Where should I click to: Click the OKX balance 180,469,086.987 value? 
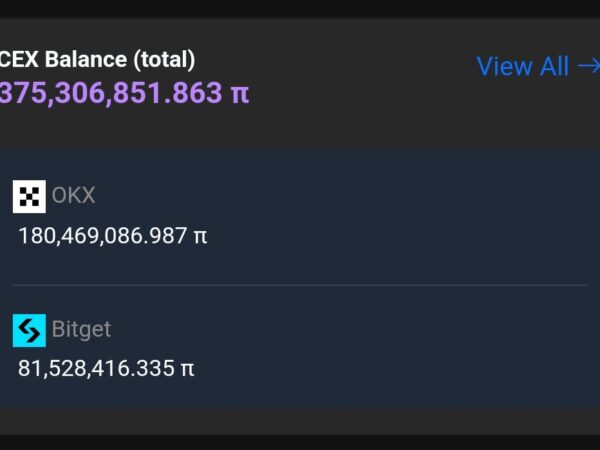[x=103, y=236]
